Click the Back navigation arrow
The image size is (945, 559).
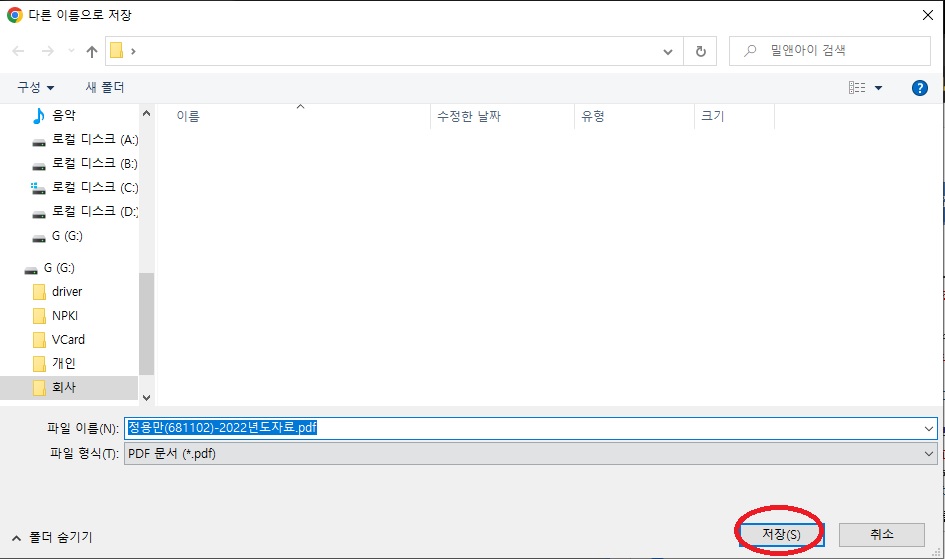click(18, 51)
